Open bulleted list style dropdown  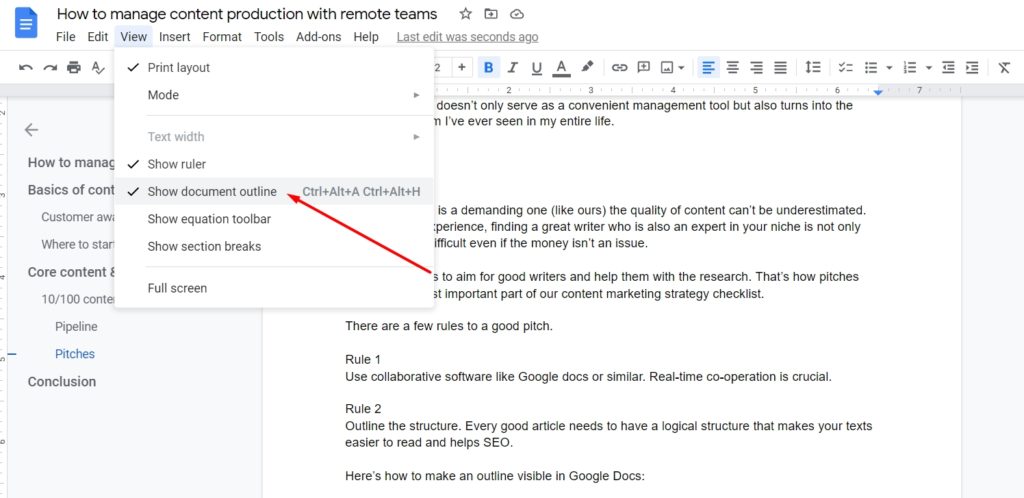click(x=889, y=68)
